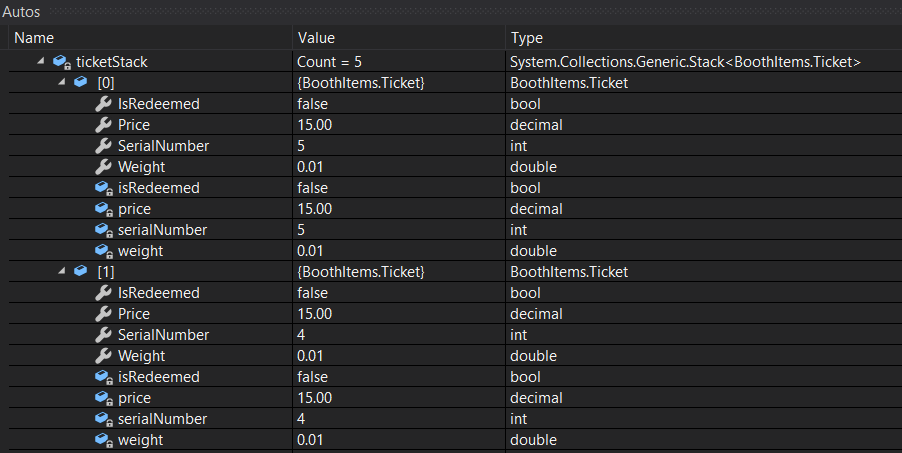This screenshot has width=902, height=453.
Task: Click wrench icon of SerialNumber under [0]
Action: pos(103,146)
